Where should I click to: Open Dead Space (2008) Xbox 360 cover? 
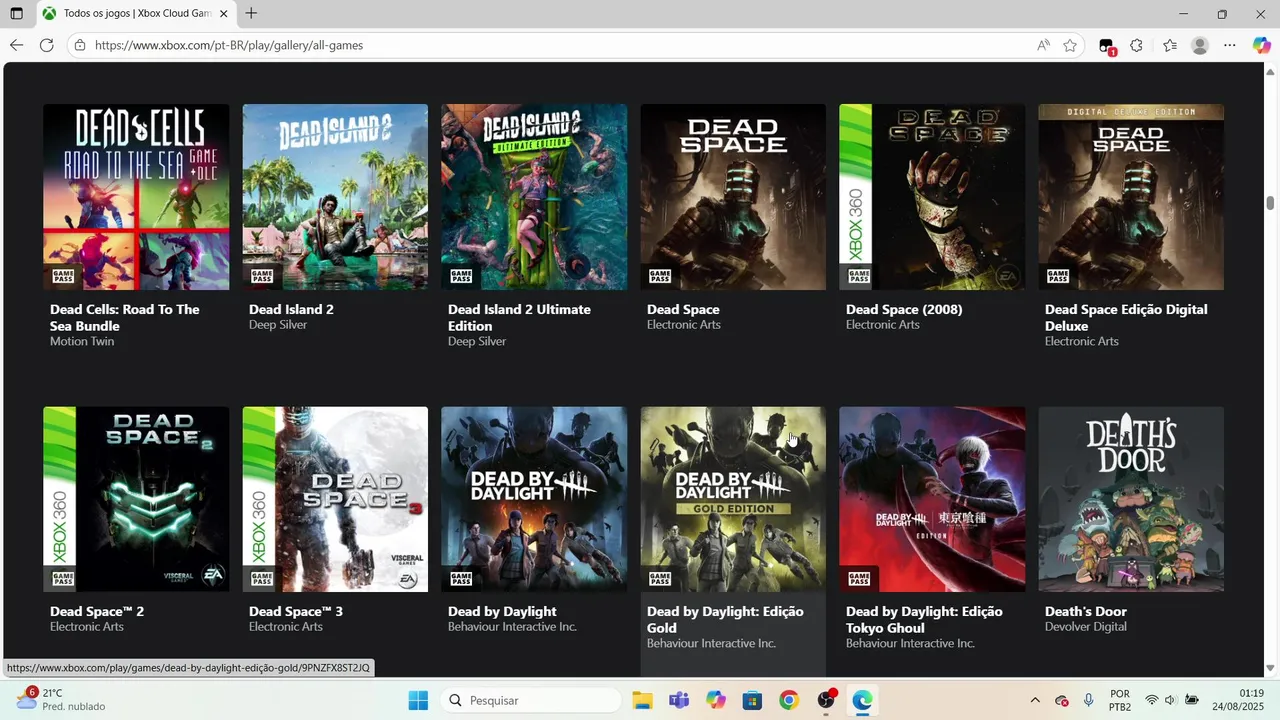click(932, 197)
